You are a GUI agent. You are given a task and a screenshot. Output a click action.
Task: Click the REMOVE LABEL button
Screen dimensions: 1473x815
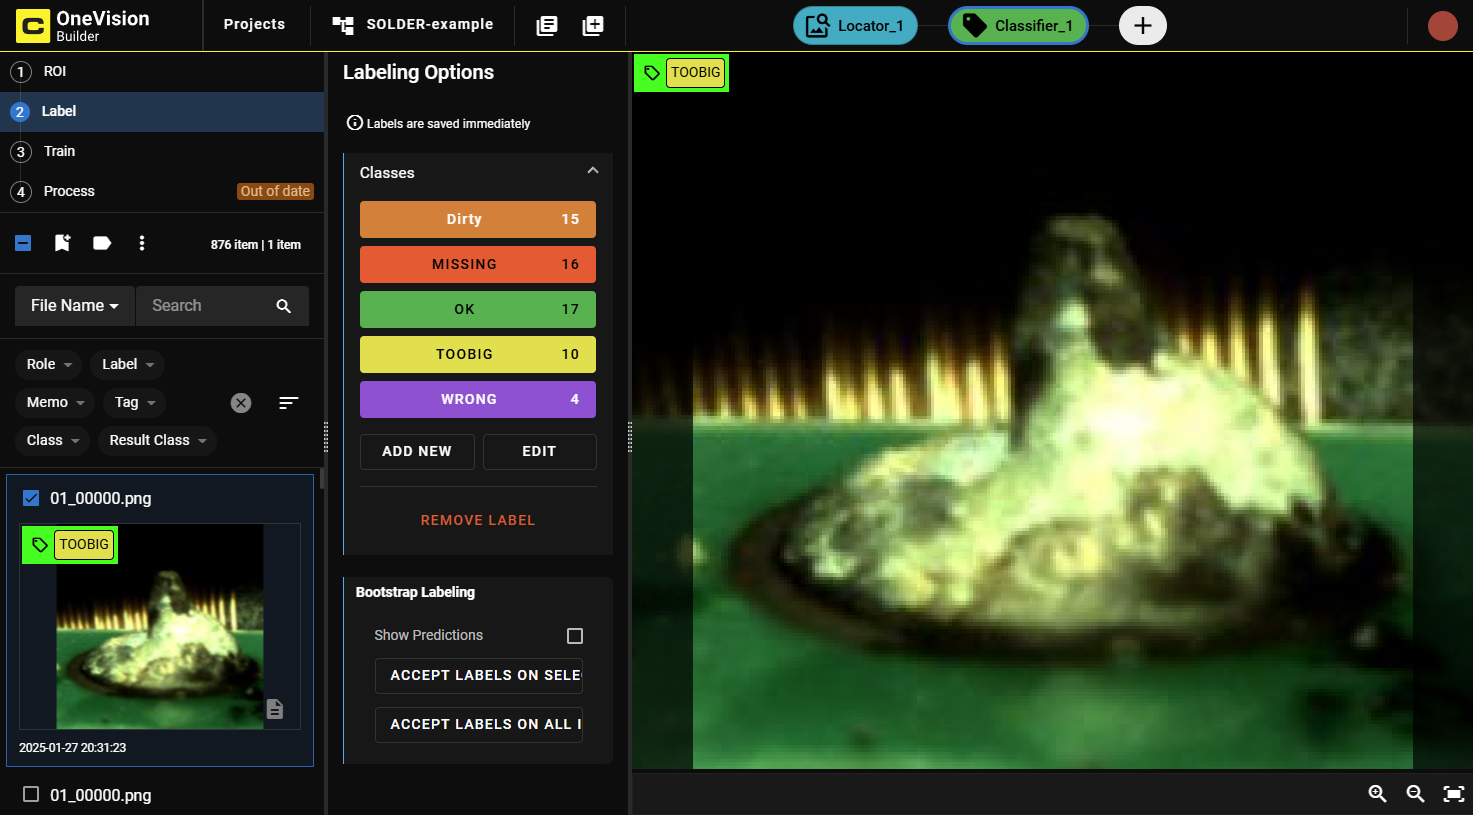pyautogui.click(x=478, y=520)
